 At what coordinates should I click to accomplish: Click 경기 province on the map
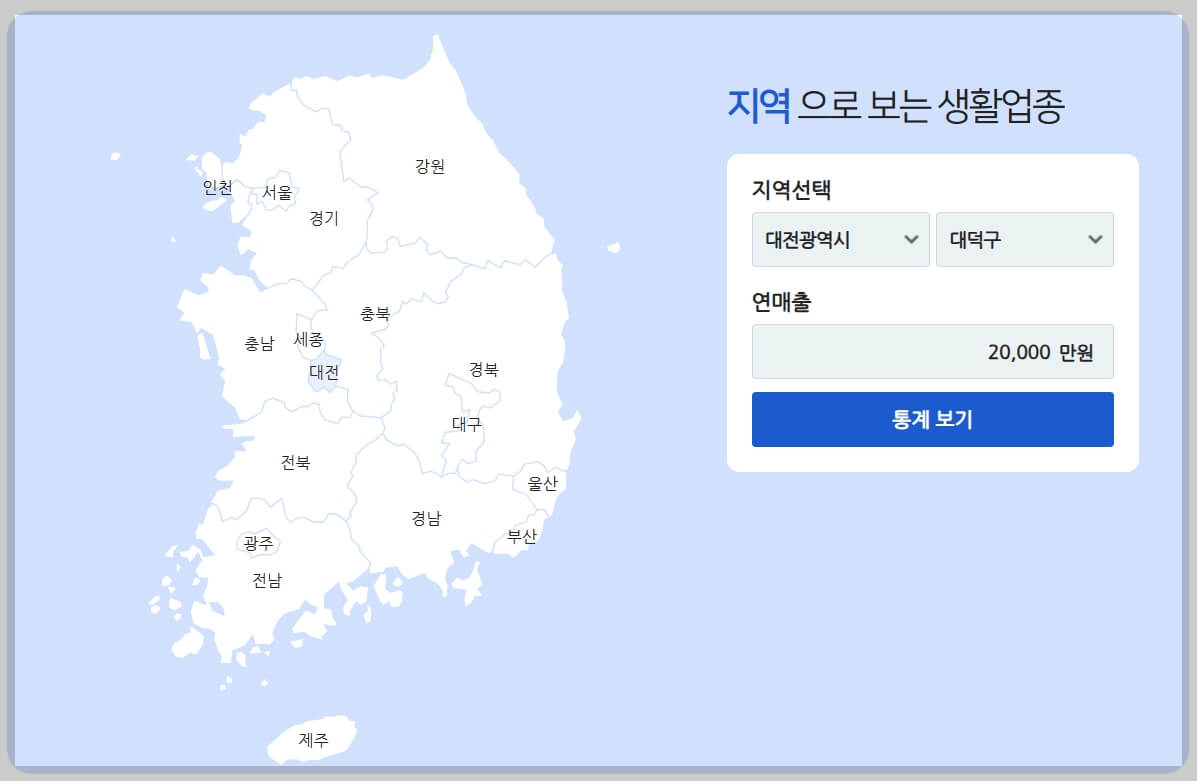pos(322,219)
